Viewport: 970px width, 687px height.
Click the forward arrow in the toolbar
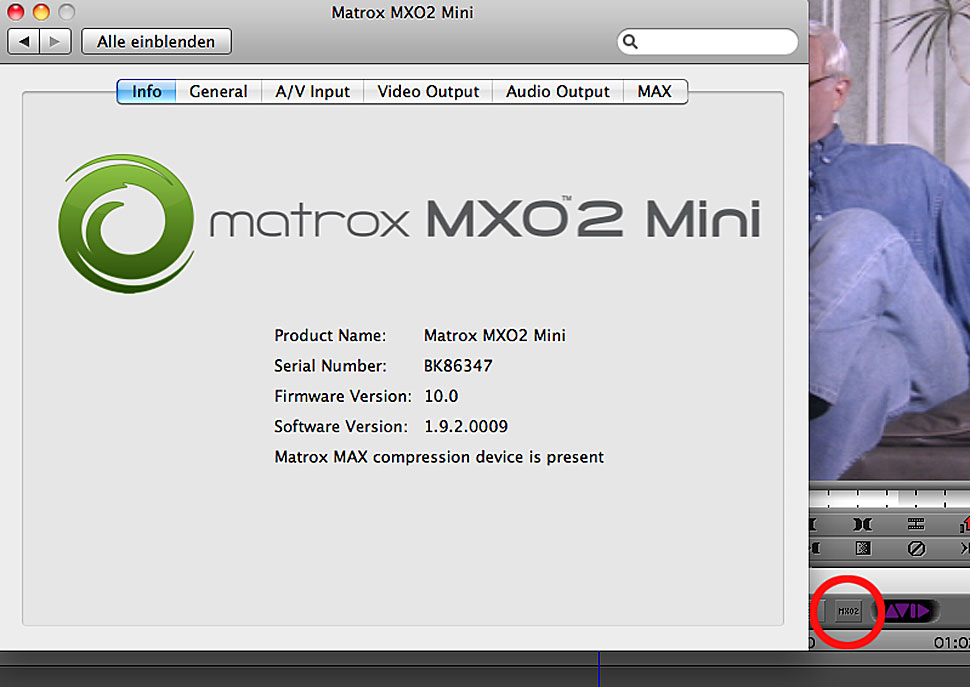click(x=55, y=41)
